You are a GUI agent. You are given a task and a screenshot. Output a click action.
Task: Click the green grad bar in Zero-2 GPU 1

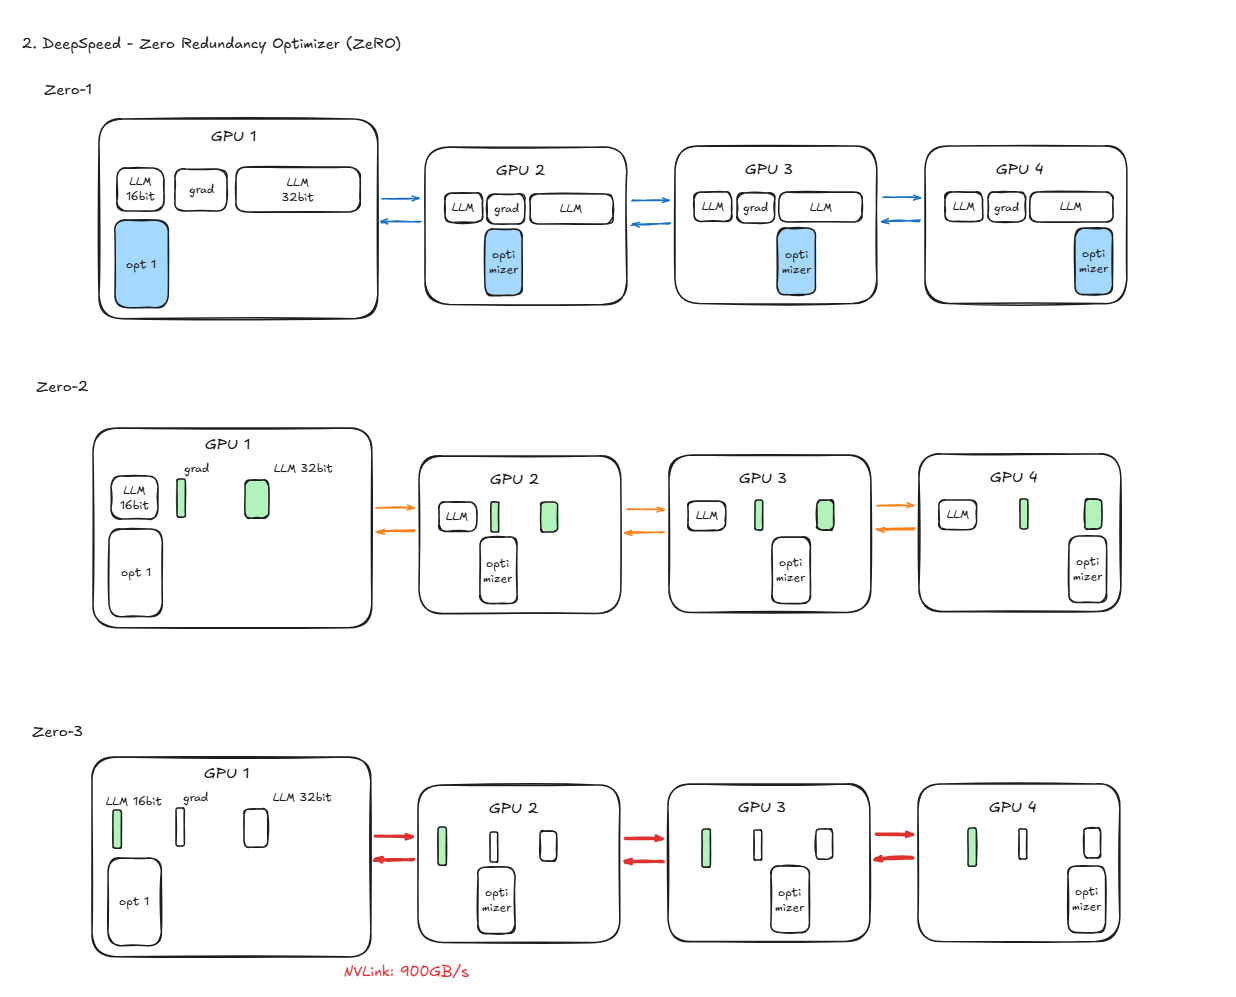click(181, 498)
